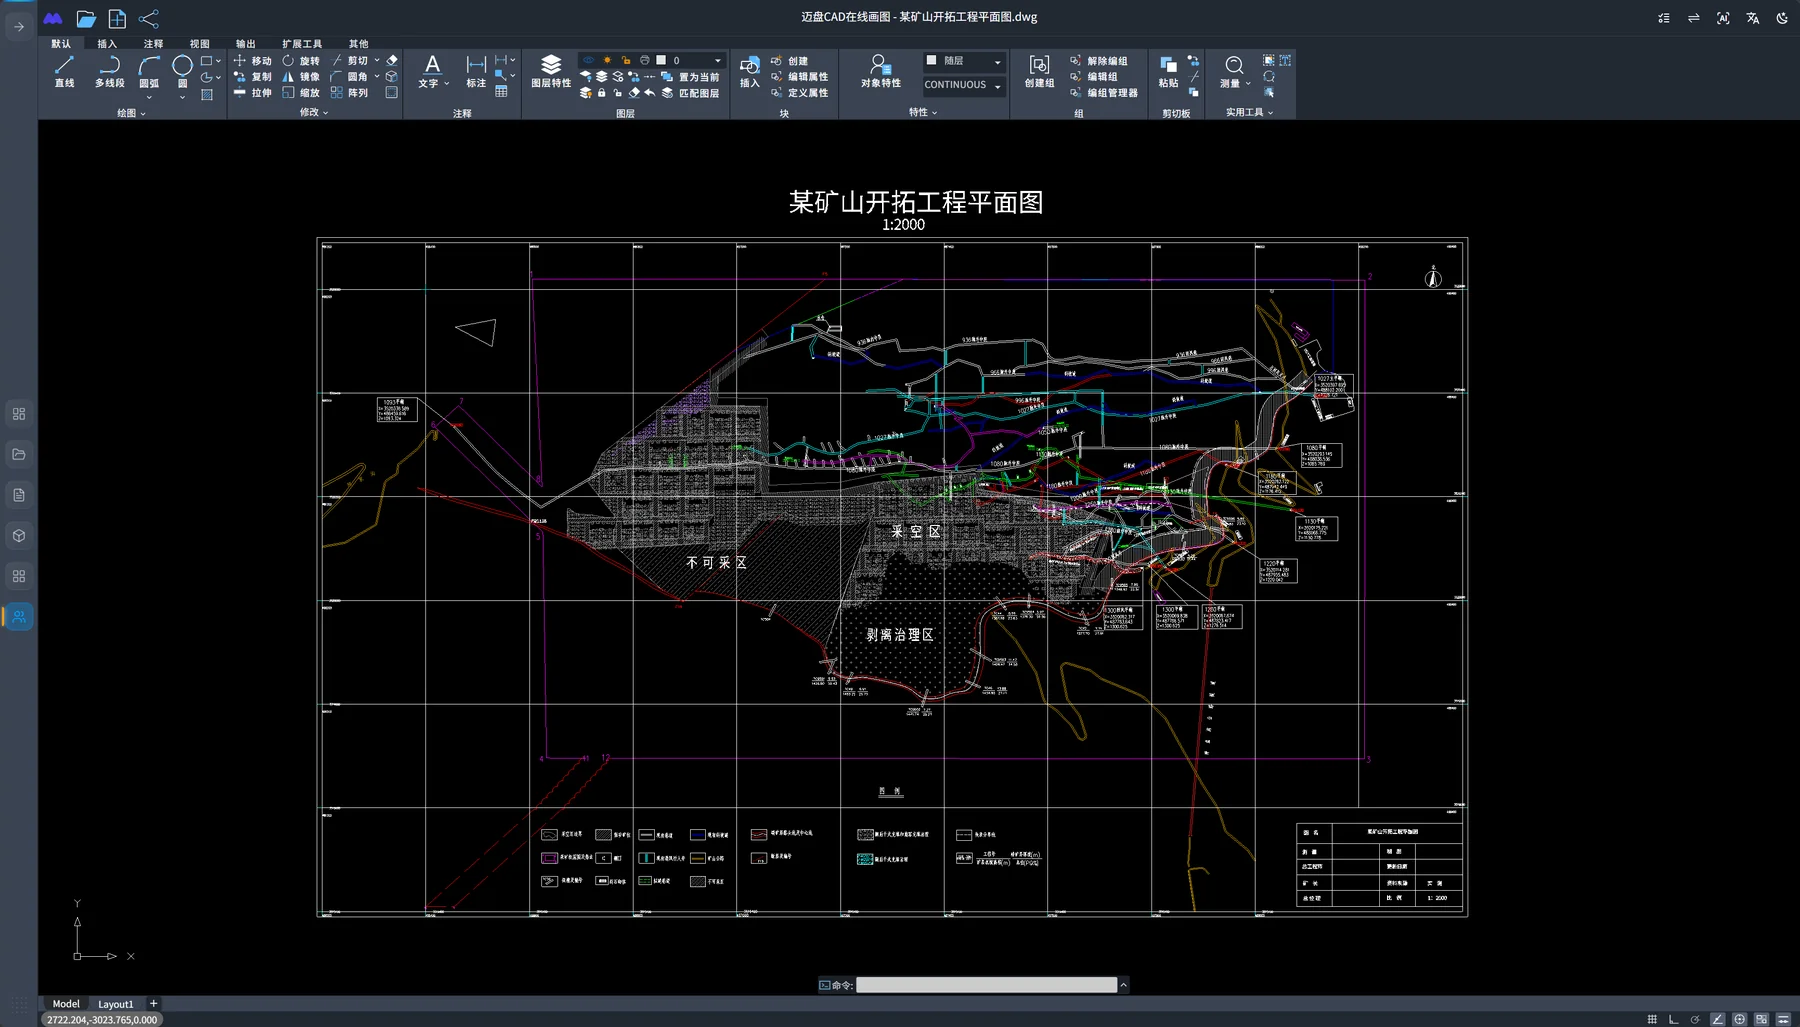
Task: Toggle polar tracking in status bar
Action: [x=1695, y=1019]
